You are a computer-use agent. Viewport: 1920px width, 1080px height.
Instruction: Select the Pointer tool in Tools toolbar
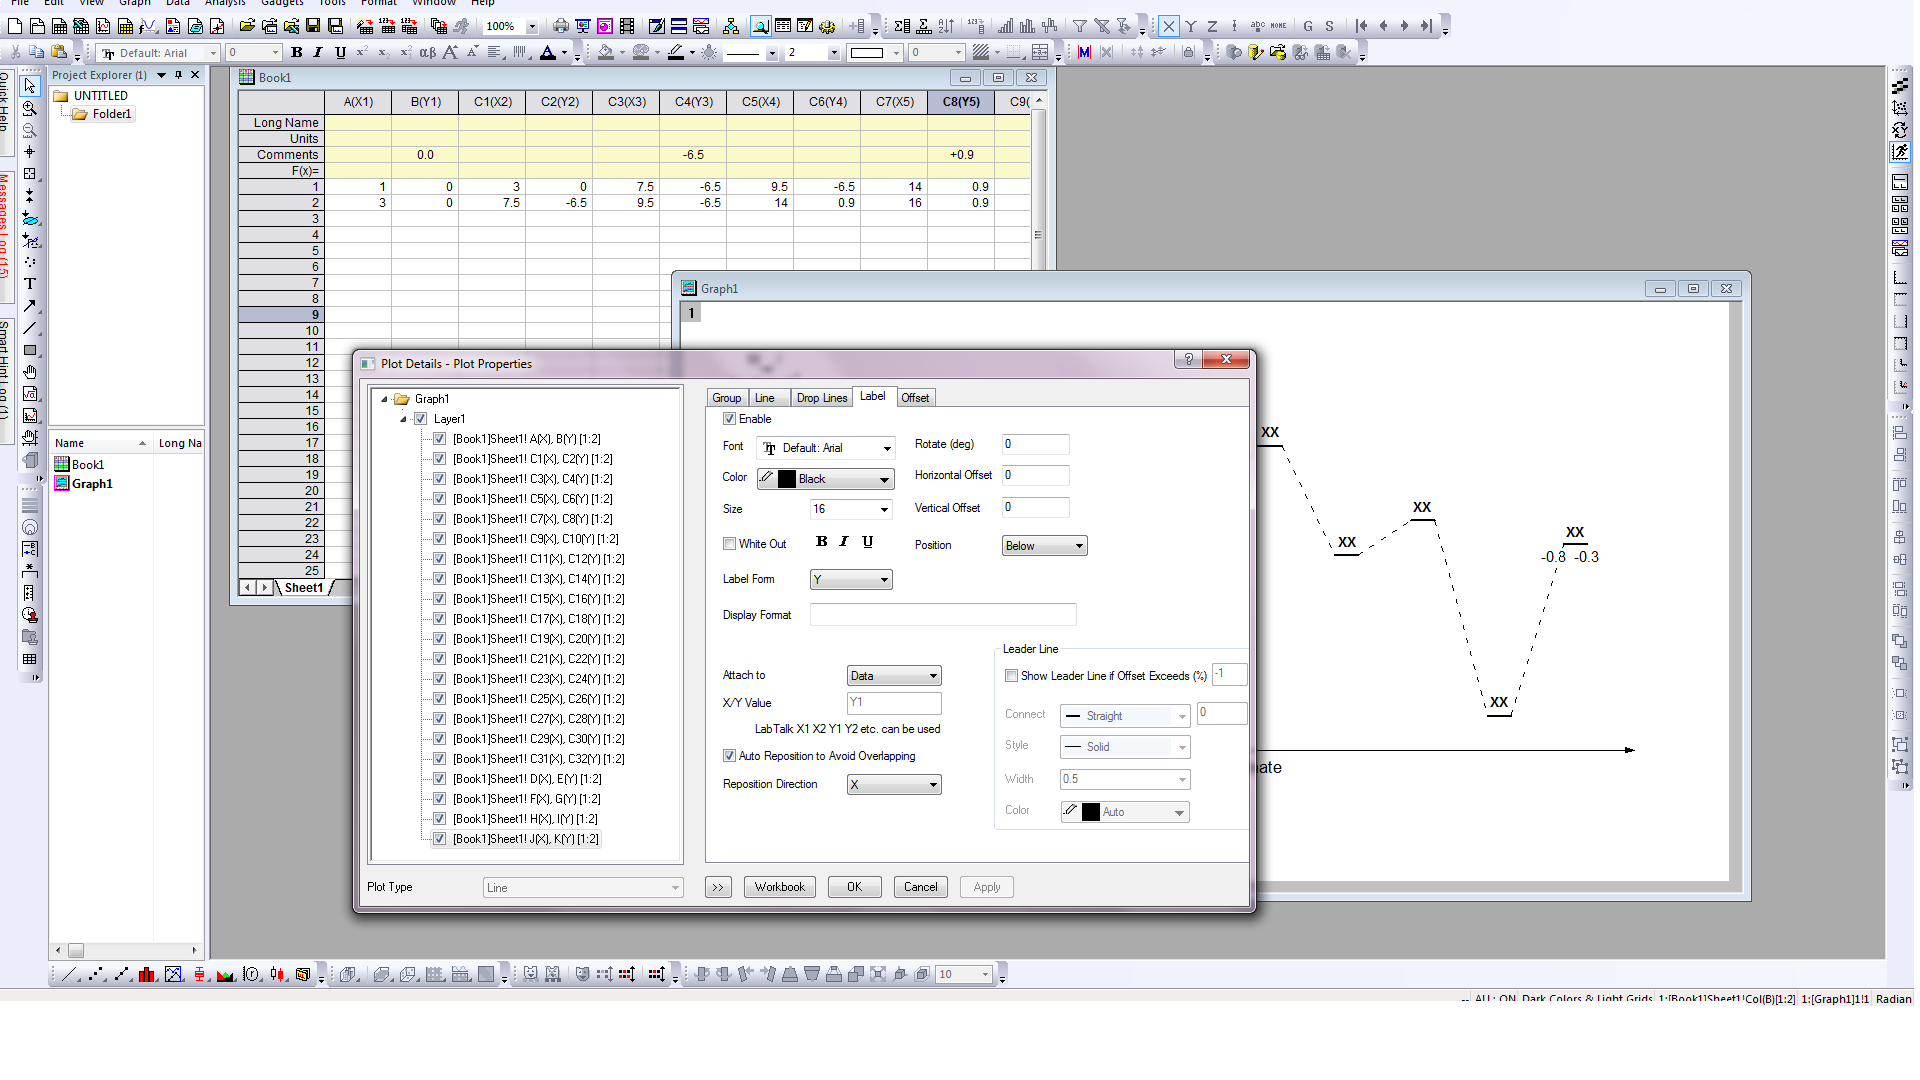point(30,86)
